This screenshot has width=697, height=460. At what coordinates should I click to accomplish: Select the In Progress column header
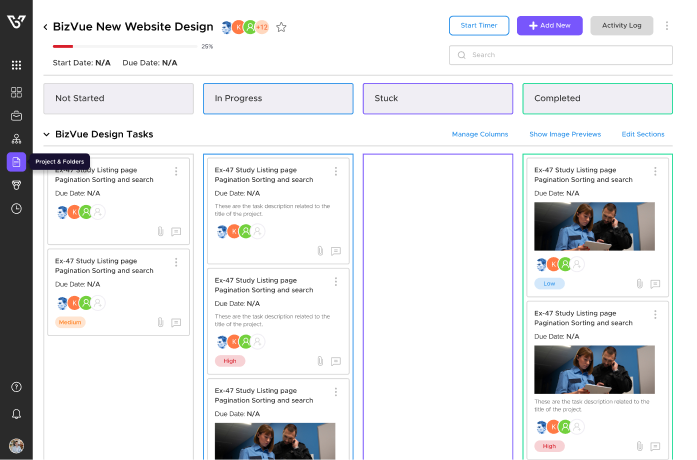click(x=278, y=98)
